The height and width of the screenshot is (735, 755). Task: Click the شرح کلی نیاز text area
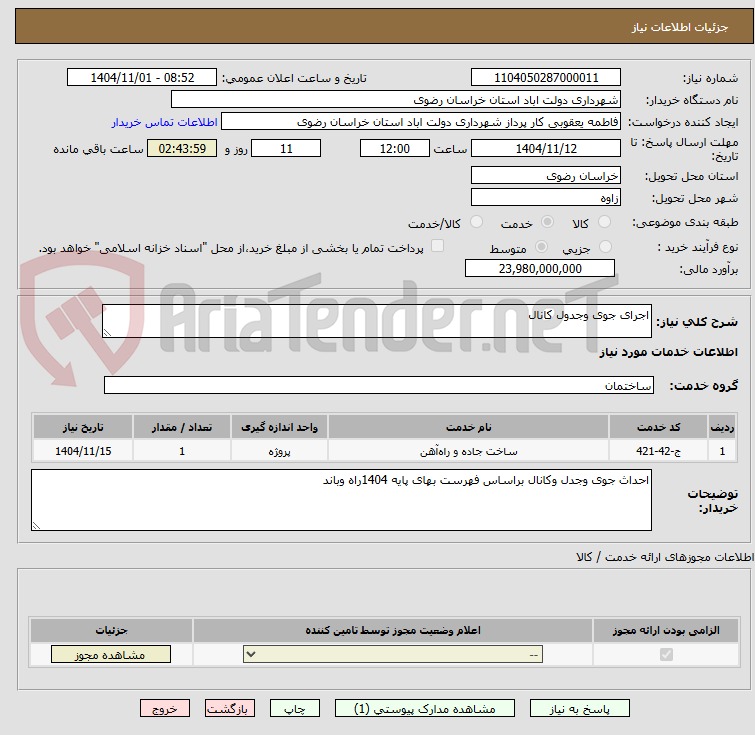pos(377,321)
